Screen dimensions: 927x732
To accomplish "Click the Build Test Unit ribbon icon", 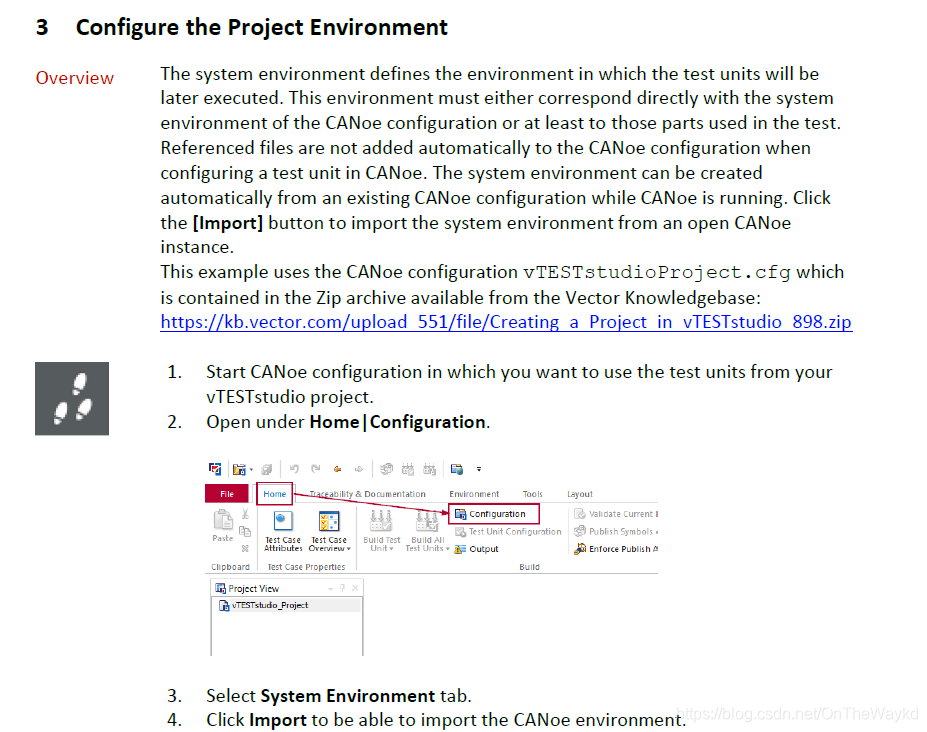I will pyautogui.click(x=381, y=521).
